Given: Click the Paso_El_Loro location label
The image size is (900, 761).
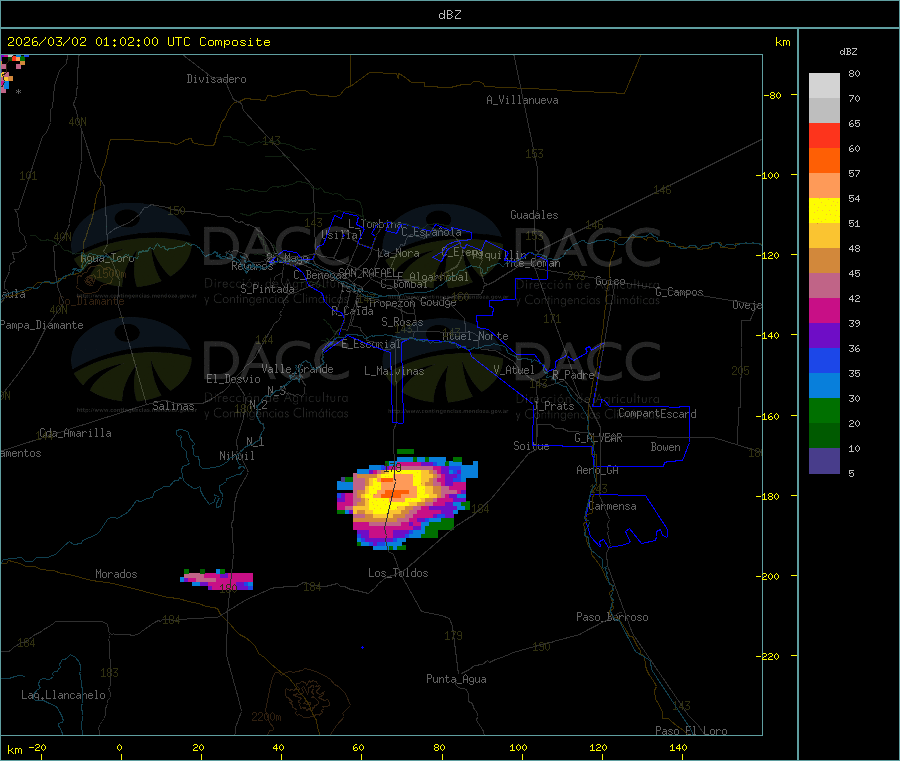Looking at the screenshot, I should (692, 731).
